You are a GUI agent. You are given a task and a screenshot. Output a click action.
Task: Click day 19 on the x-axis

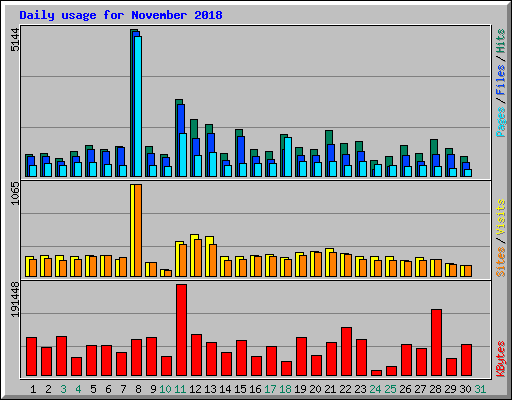(300, 389)
